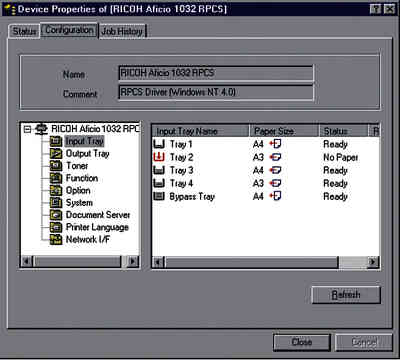Select Output Tray in the tree

pos(88,154)
